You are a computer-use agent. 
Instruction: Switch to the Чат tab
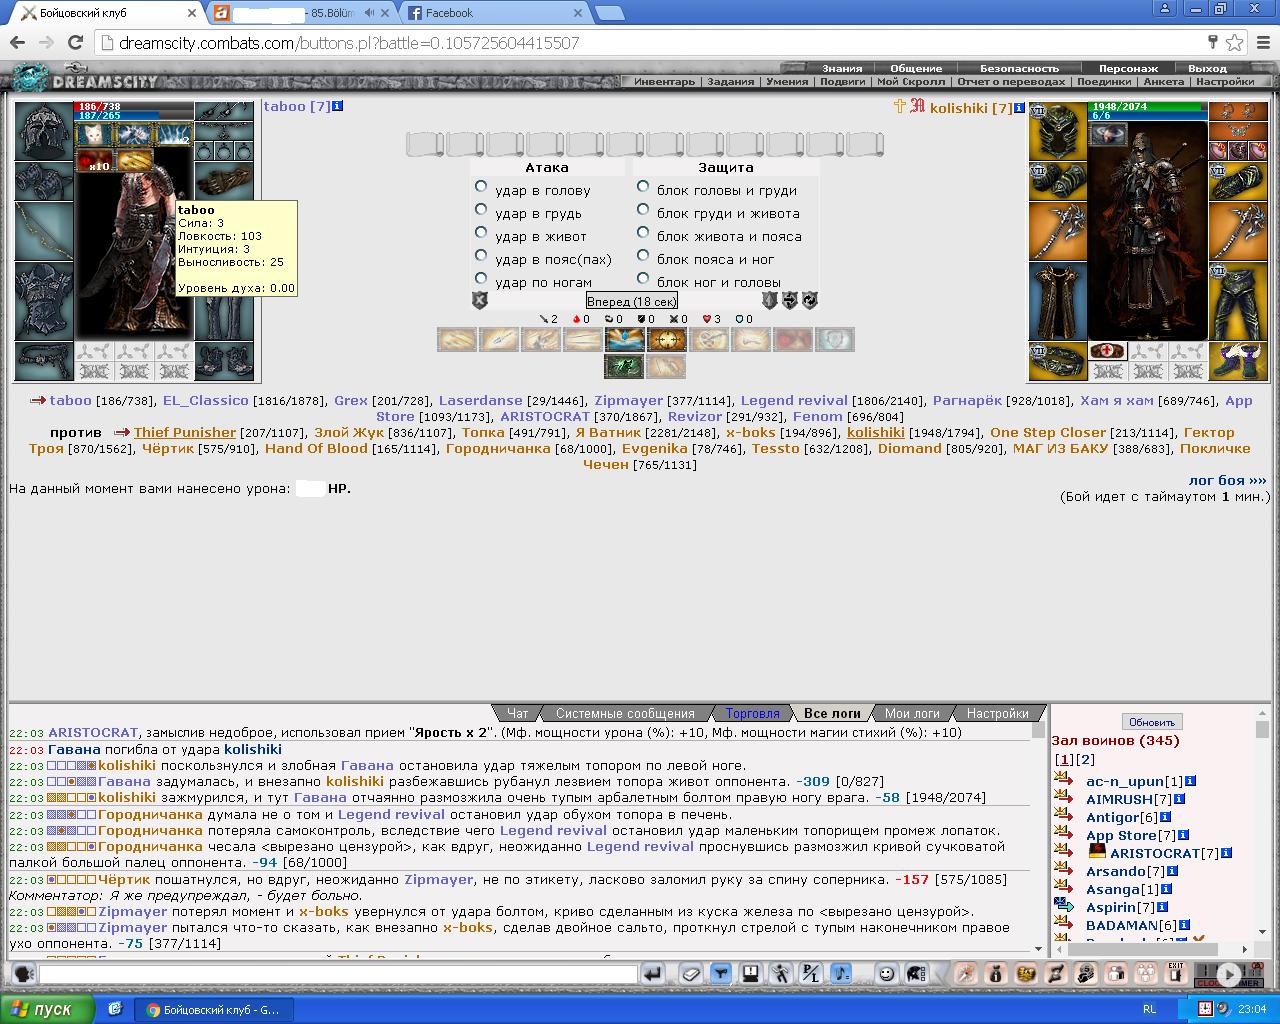point(518,713)
